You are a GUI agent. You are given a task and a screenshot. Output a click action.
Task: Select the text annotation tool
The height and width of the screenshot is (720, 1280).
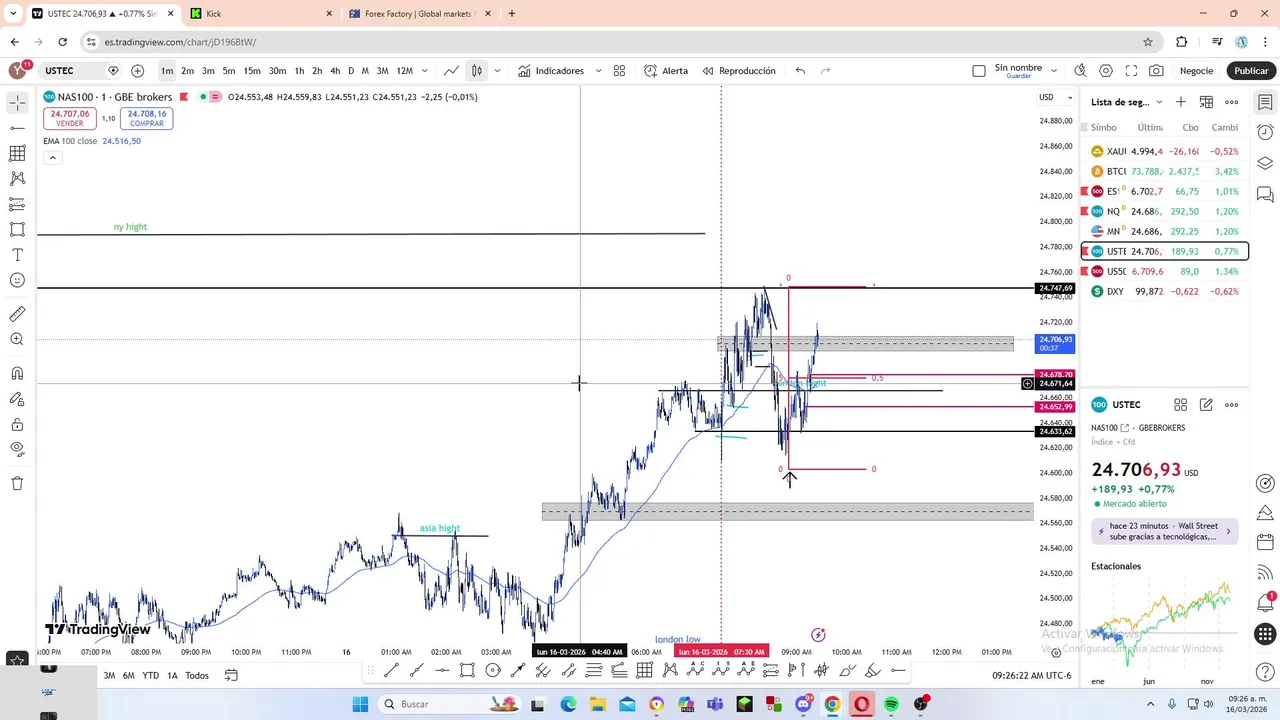(17, 255)
